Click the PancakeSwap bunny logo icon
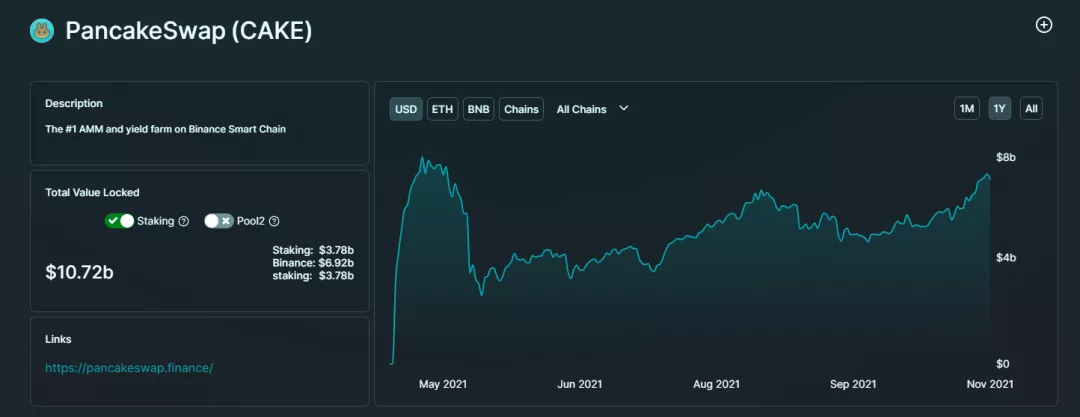Viewport: 1080px width, 417px height. (x=42, y=31)
